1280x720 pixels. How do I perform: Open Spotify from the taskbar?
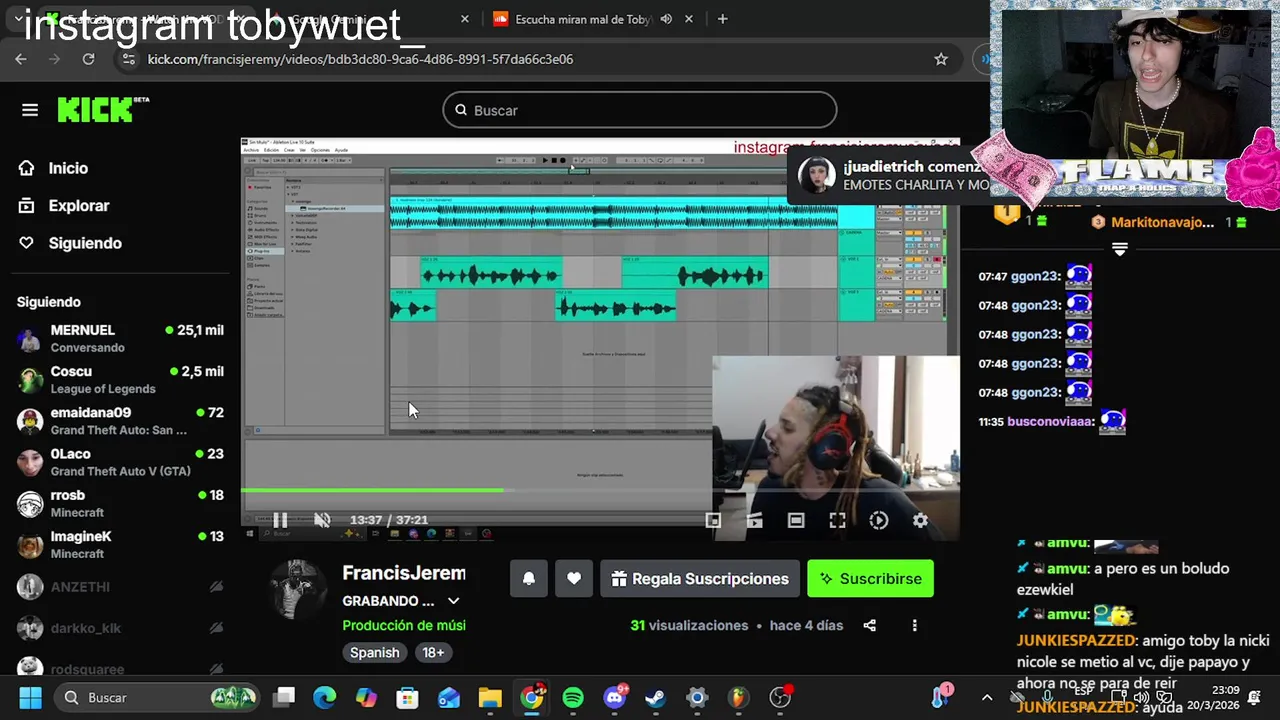pyautogui.click(x=573, y=697)
